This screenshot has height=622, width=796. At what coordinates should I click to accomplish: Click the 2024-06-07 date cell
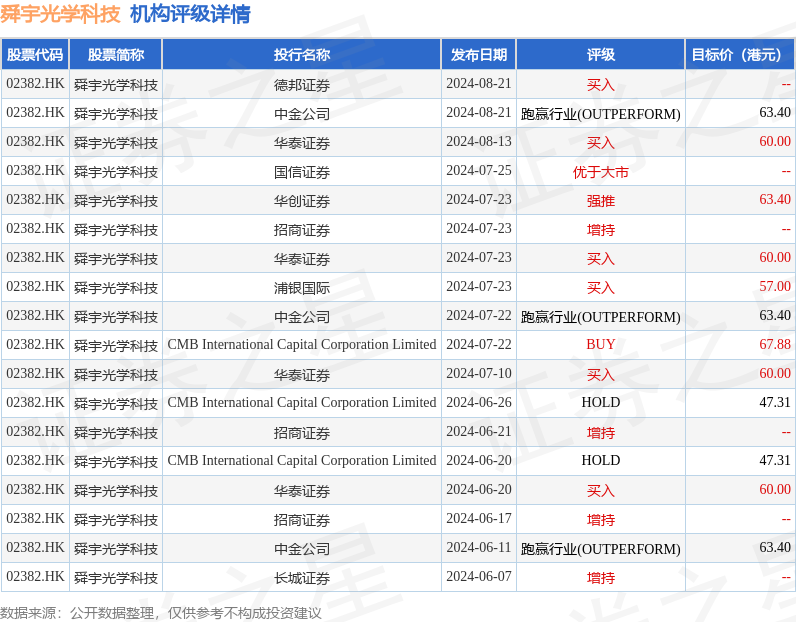tap(479, 576)
